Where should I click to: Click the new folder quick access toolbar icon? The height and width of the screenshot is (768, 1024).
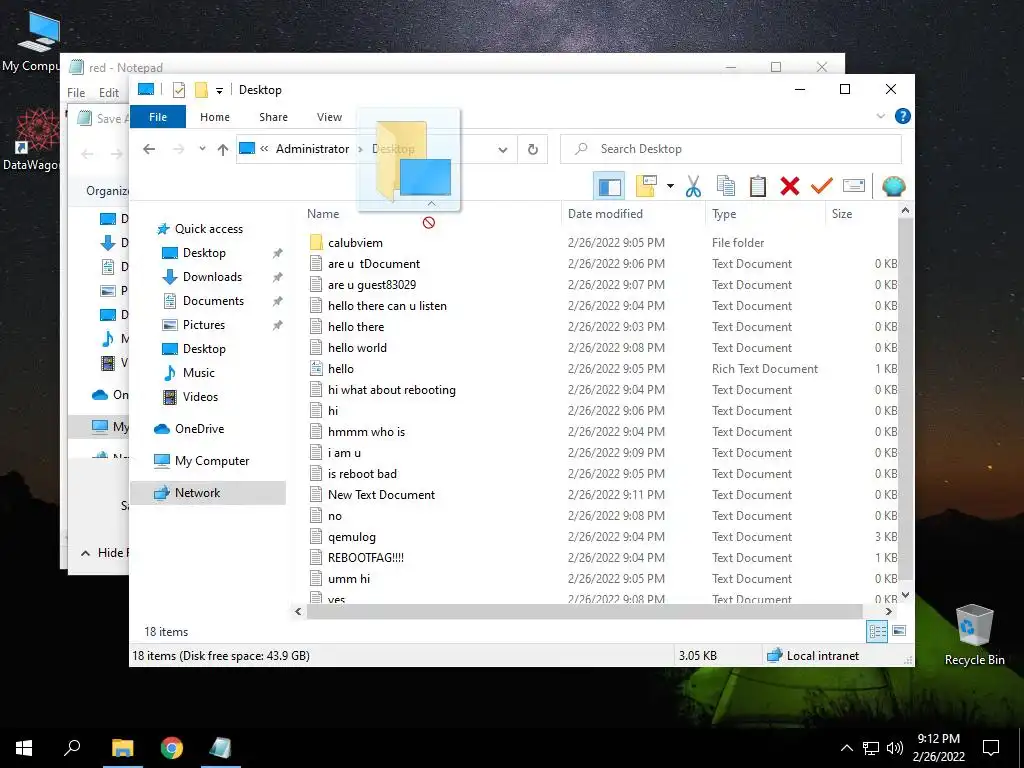point(201,90)
